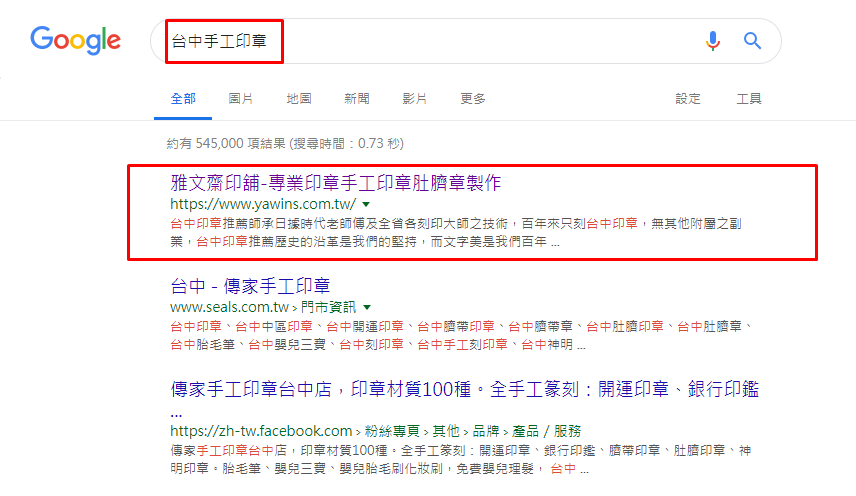The width and height of the screenshot is (856, 496).
Task: Click the zh-tw.facebook.com breadcrumb URL
Action: (375, 431)
